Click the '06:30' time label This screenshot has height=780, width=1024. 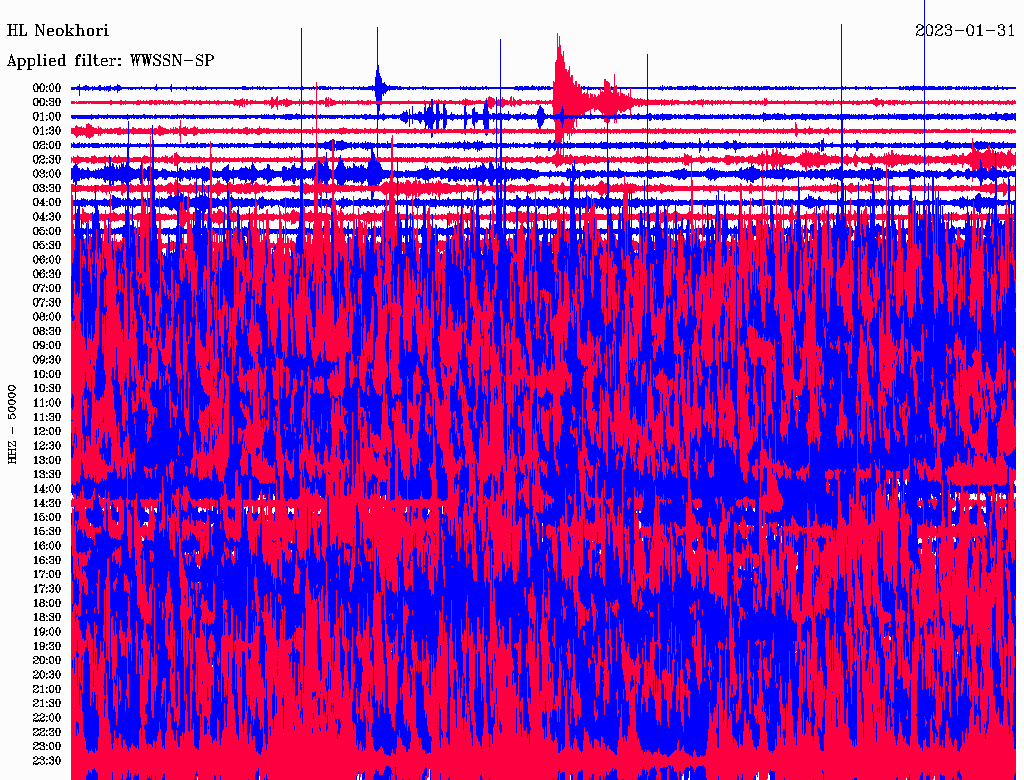pos(47,274)
